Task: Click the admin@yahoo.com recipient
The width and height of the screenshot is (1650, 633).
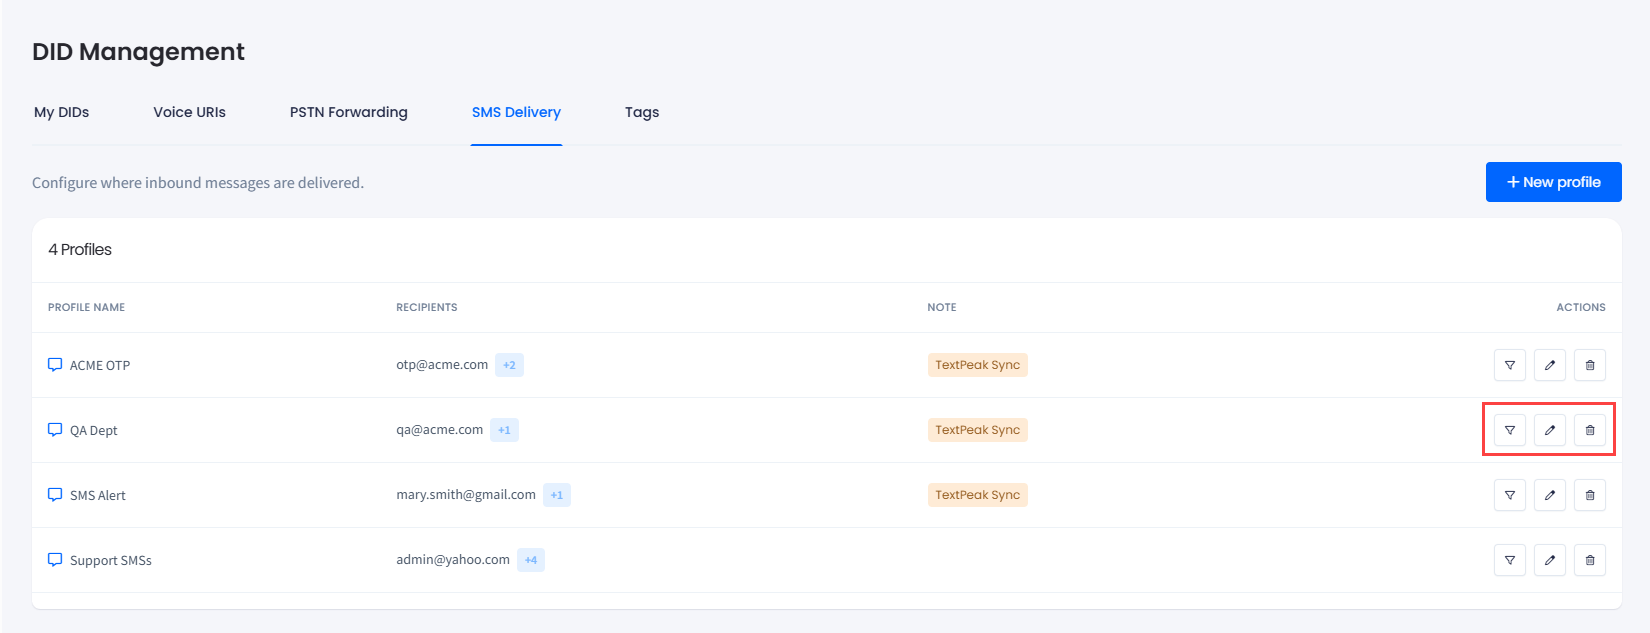Action: [x=453, y=560]
